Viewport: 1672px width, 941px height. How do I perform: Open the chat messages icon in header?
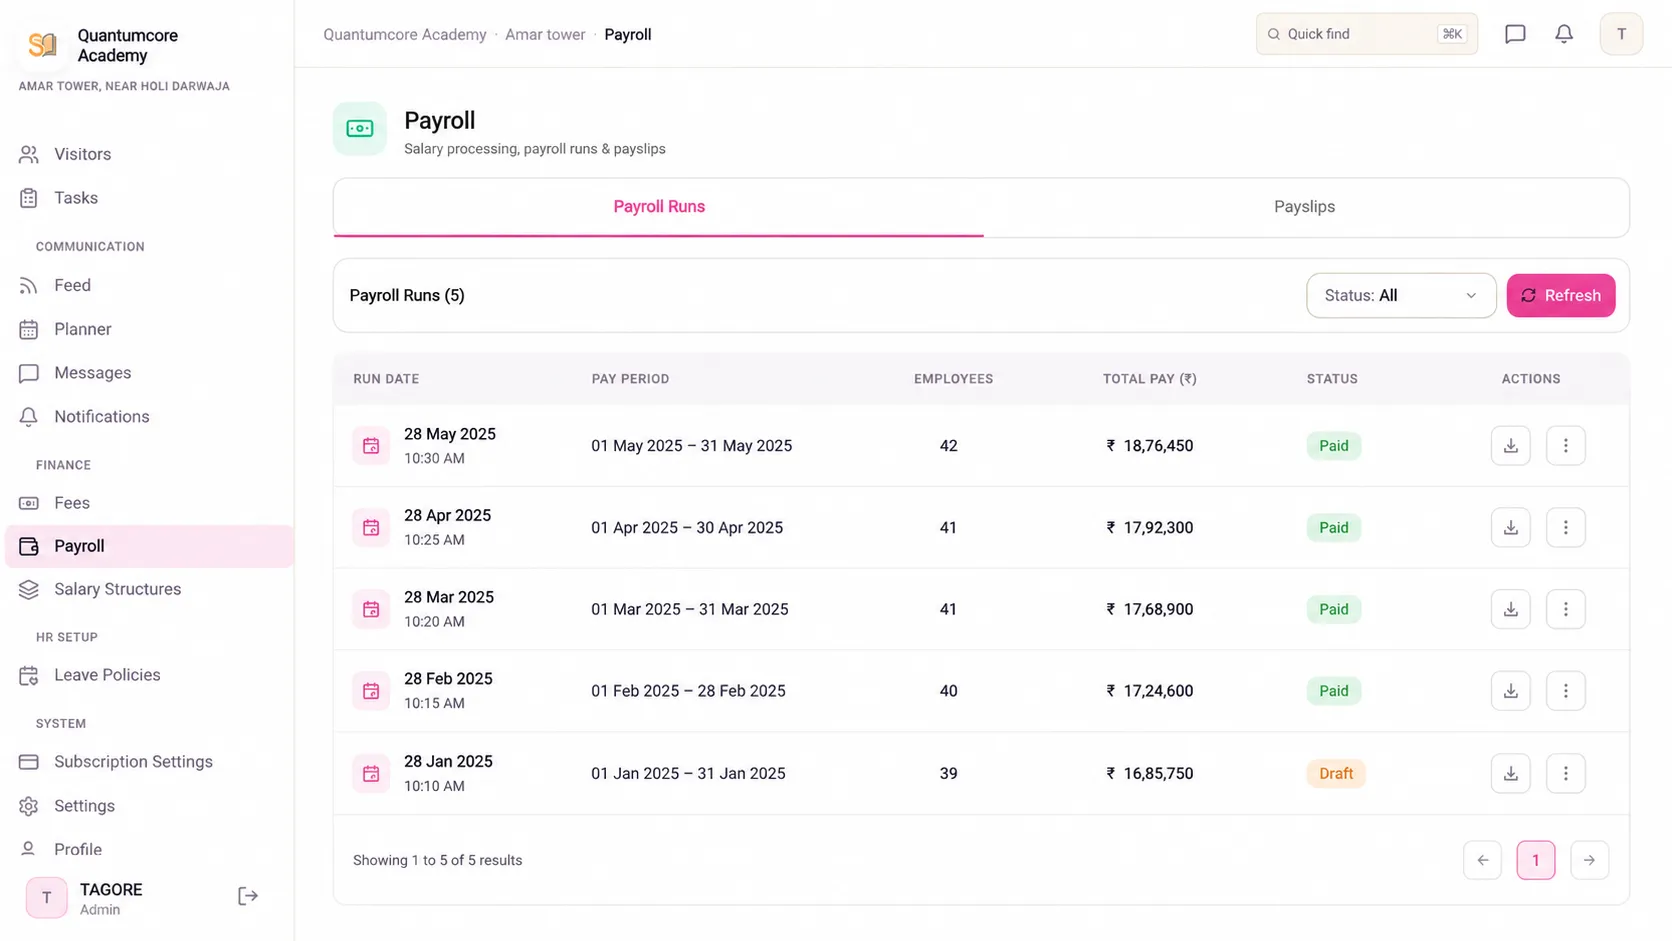click(1515, 34)
